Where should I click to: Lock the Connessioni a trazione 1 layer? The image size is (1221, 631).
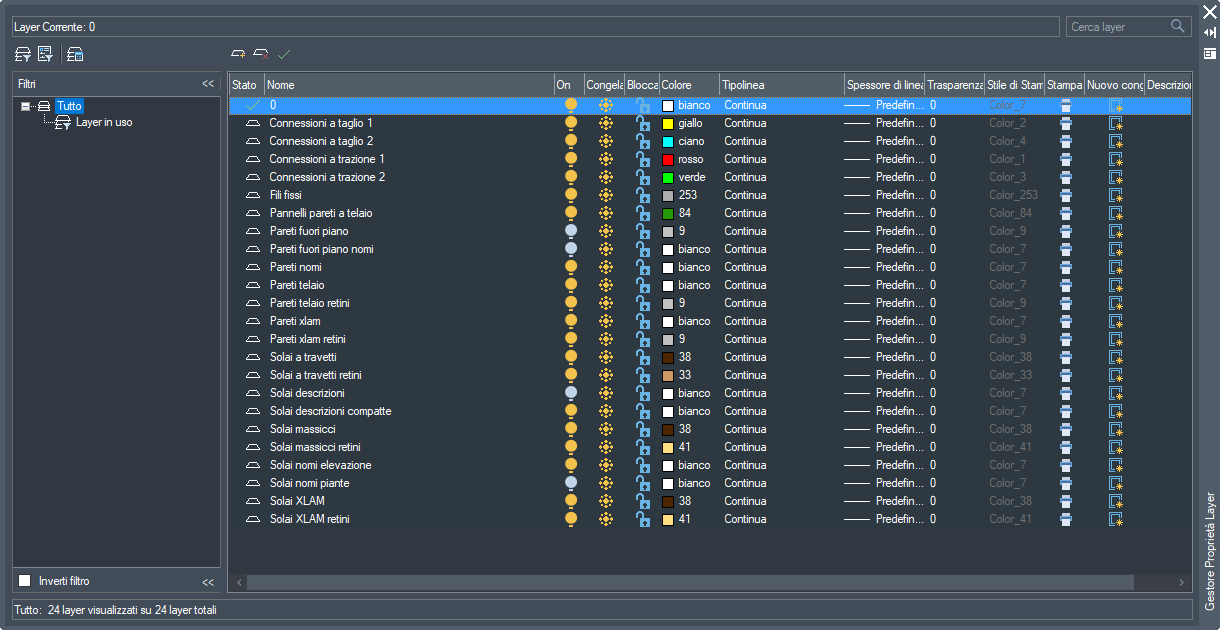tap(643, 159)
